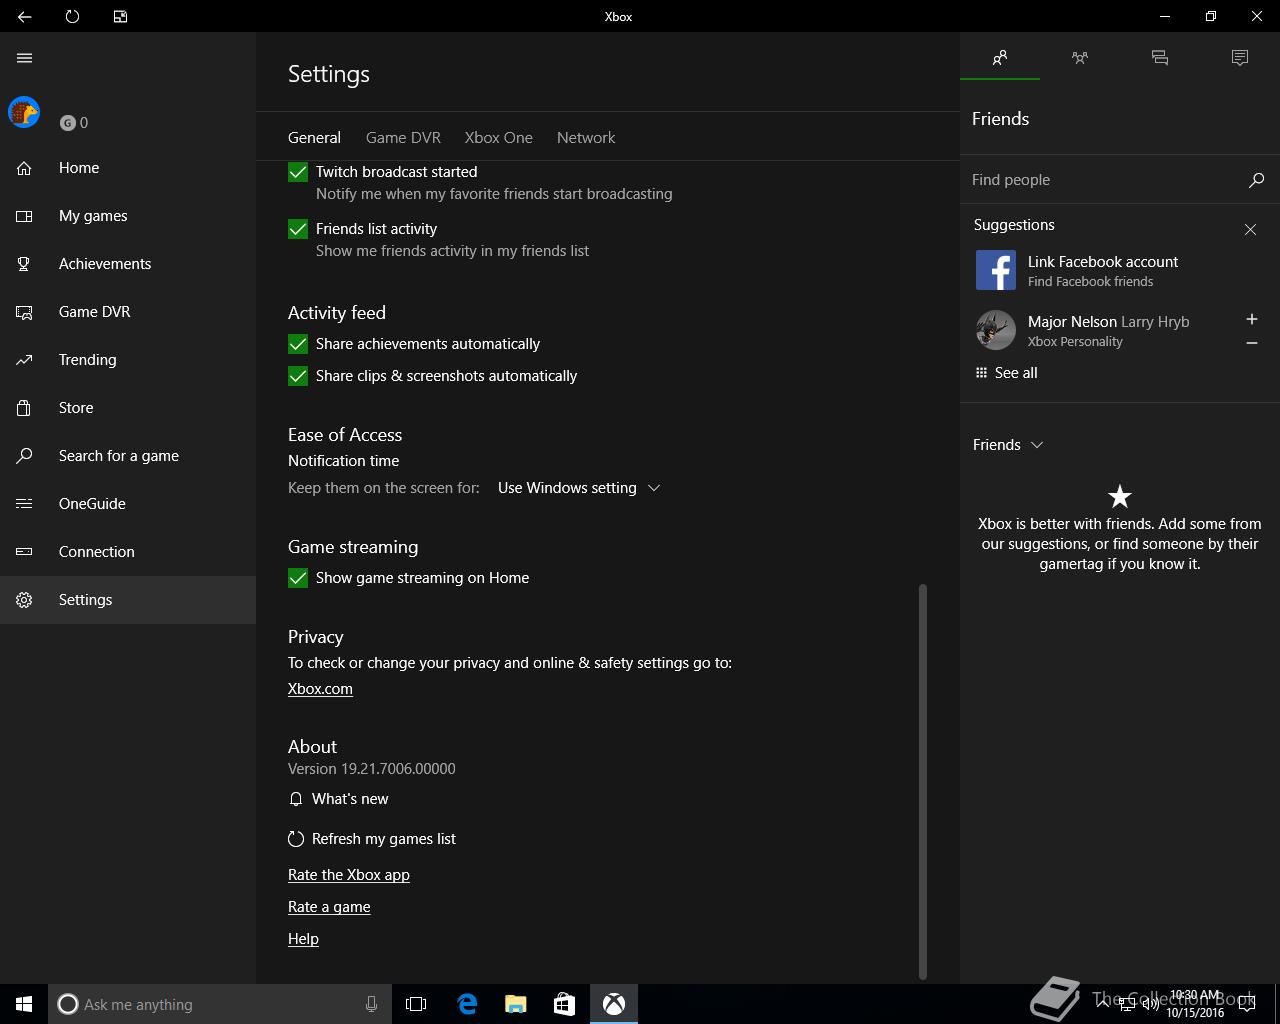The height and width of the screenshot is (1024, 1280).
Task: Select Settings in sidebar
Action: pos(128,600)
